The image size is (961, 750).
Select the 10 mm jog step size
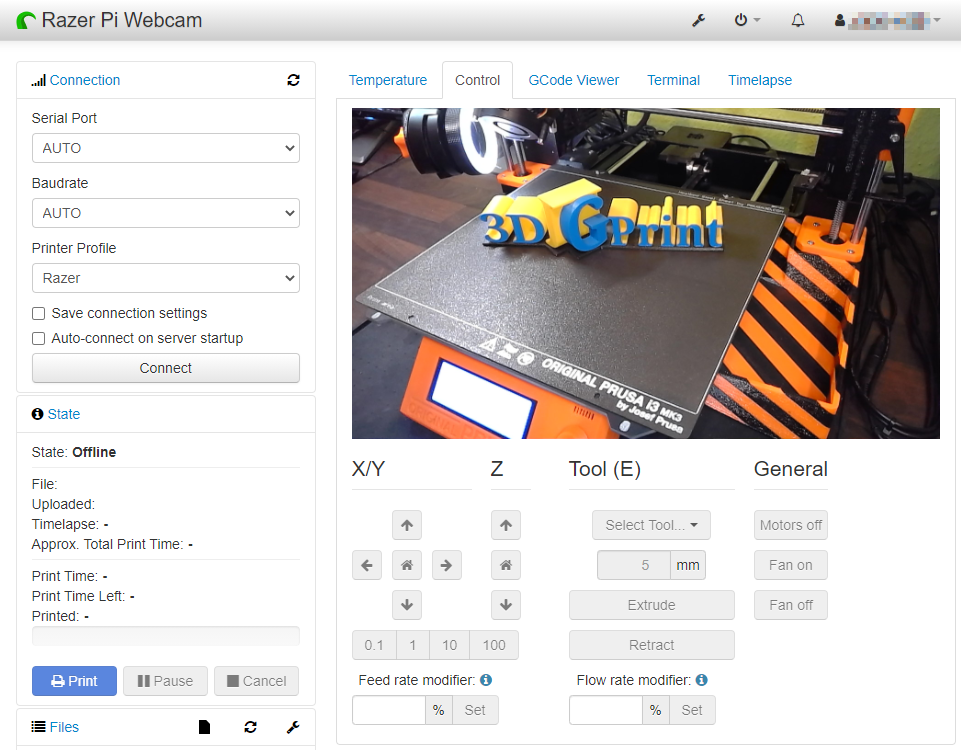click(x=450, y=645)
